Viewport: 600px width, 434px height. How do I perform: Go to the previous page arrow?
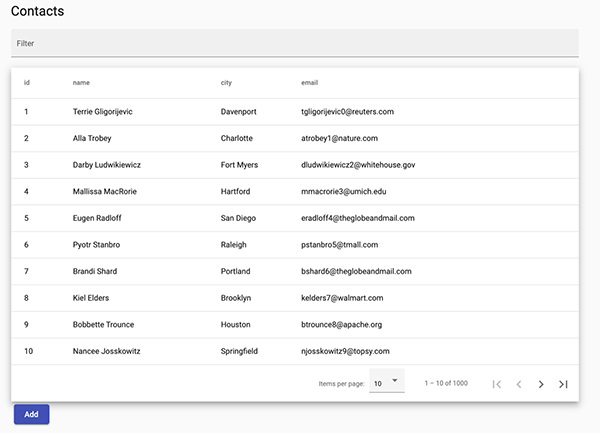518,384
